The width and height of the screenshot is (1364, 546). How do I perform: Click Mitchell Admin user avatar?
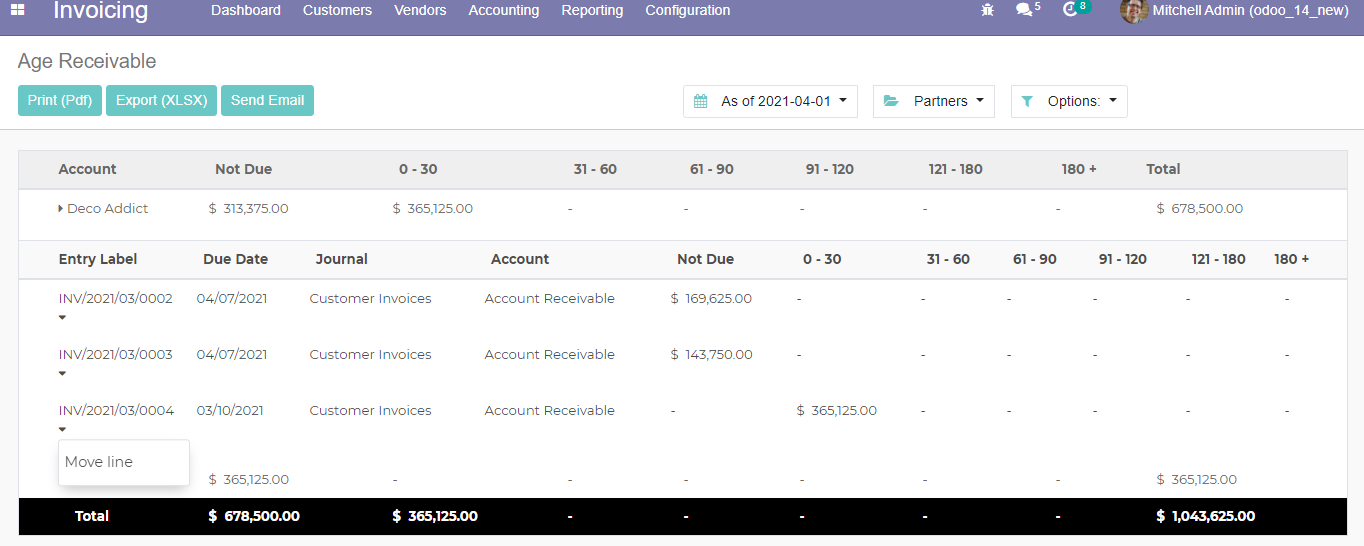(x=1133, y=11)
